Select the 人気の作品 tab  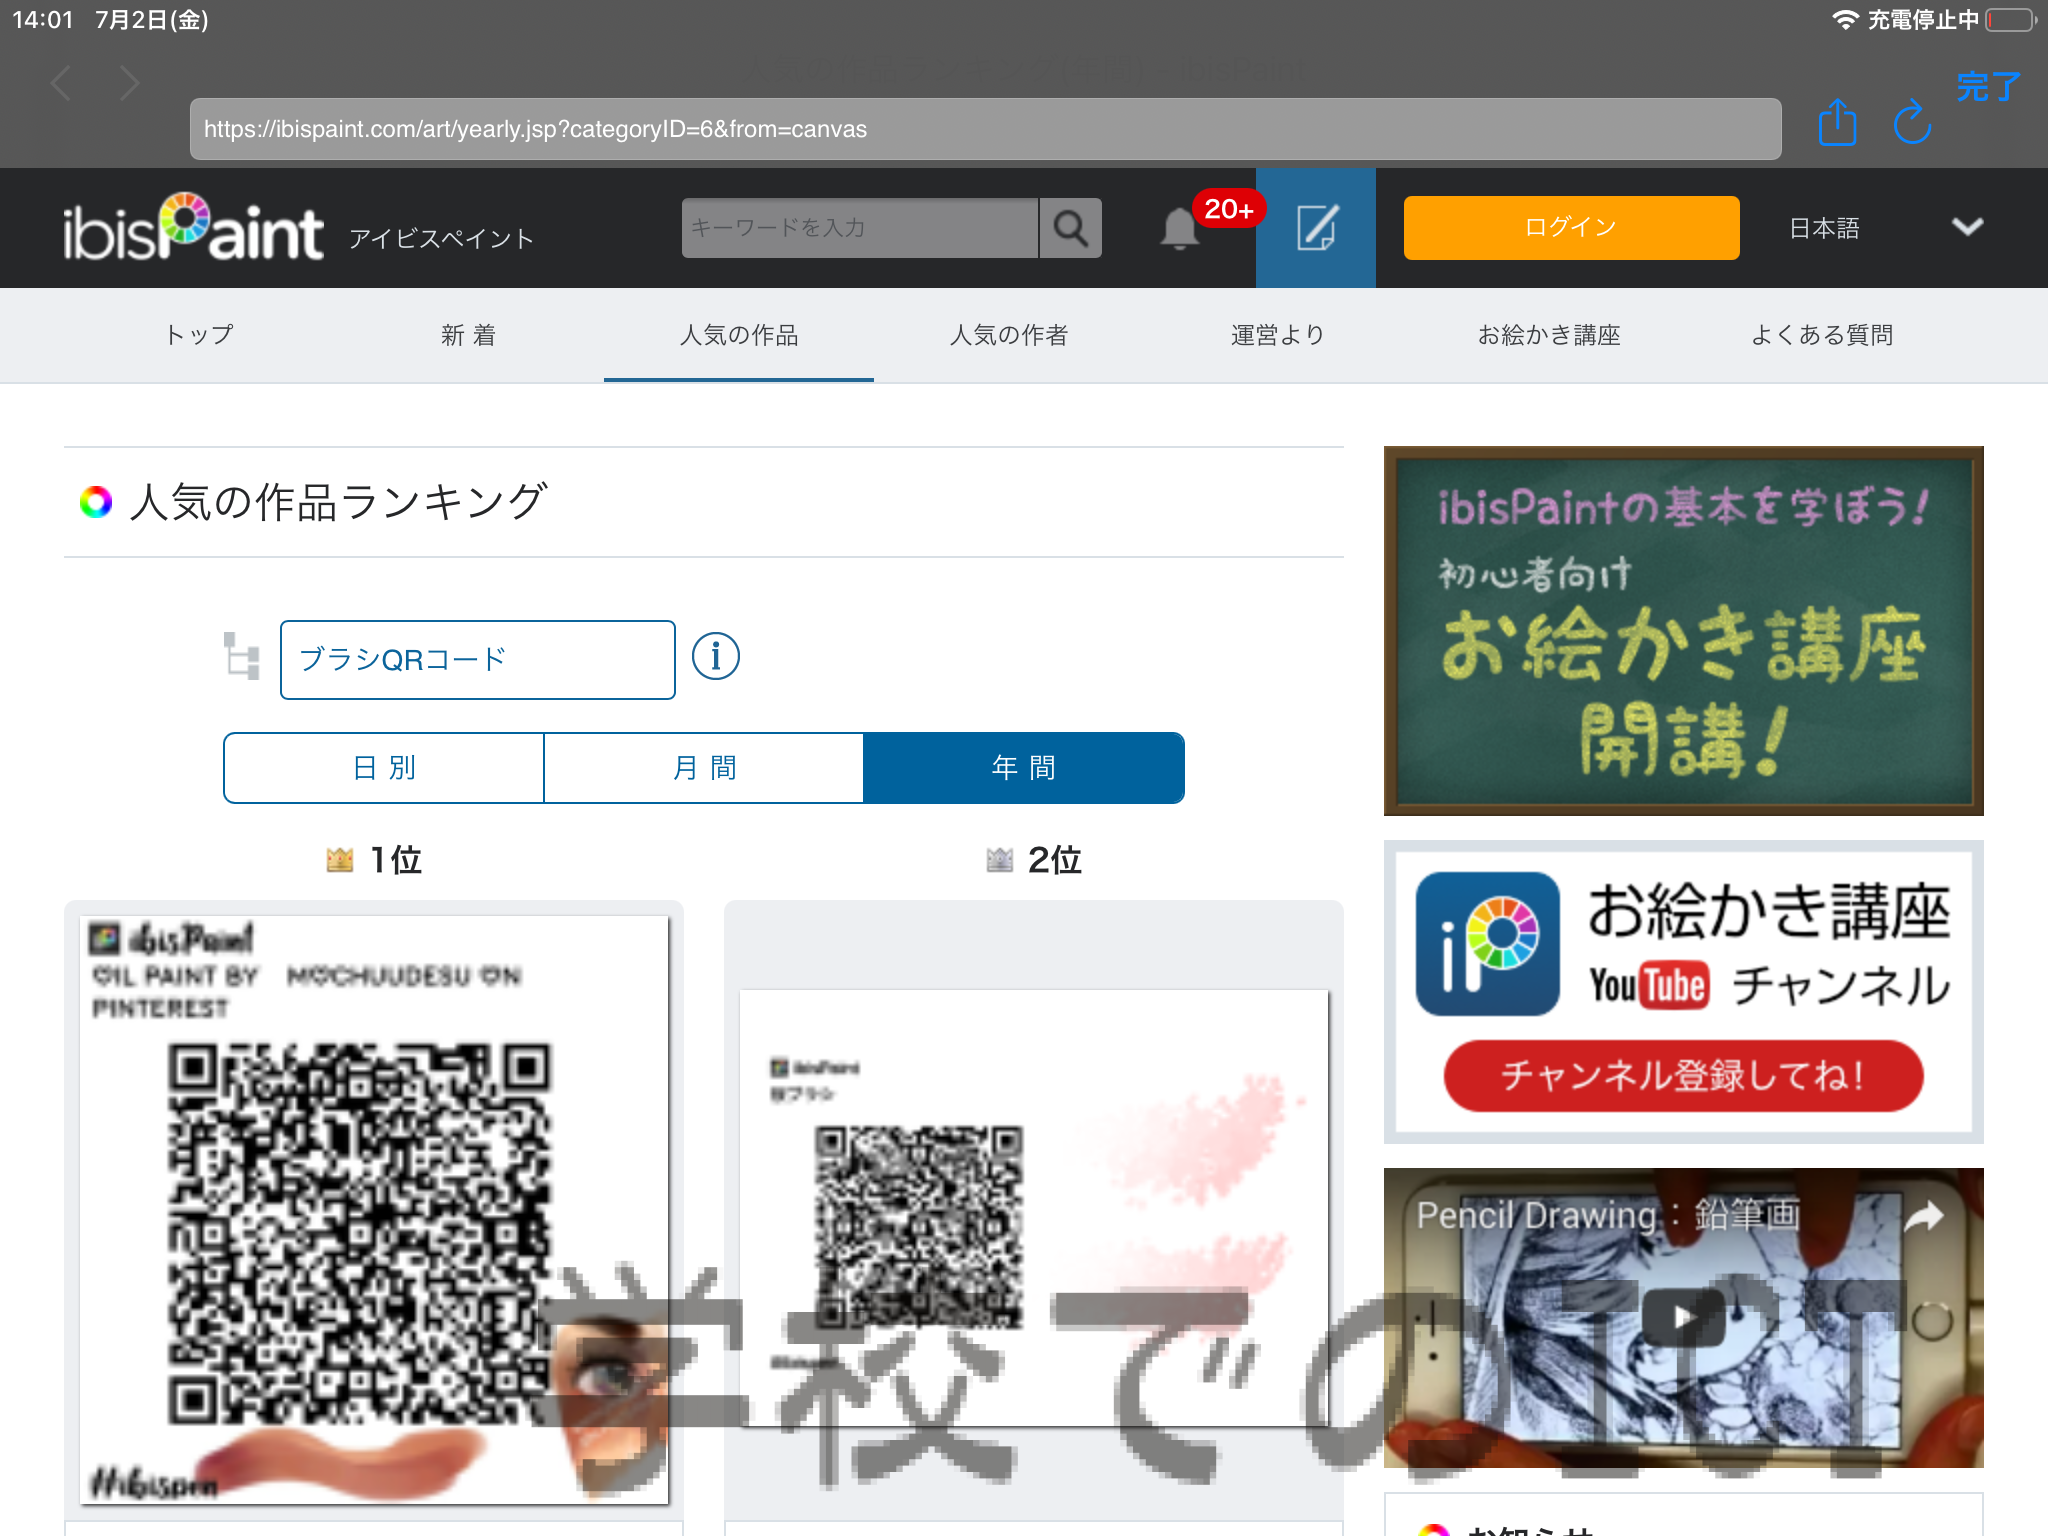click(739, 335)
